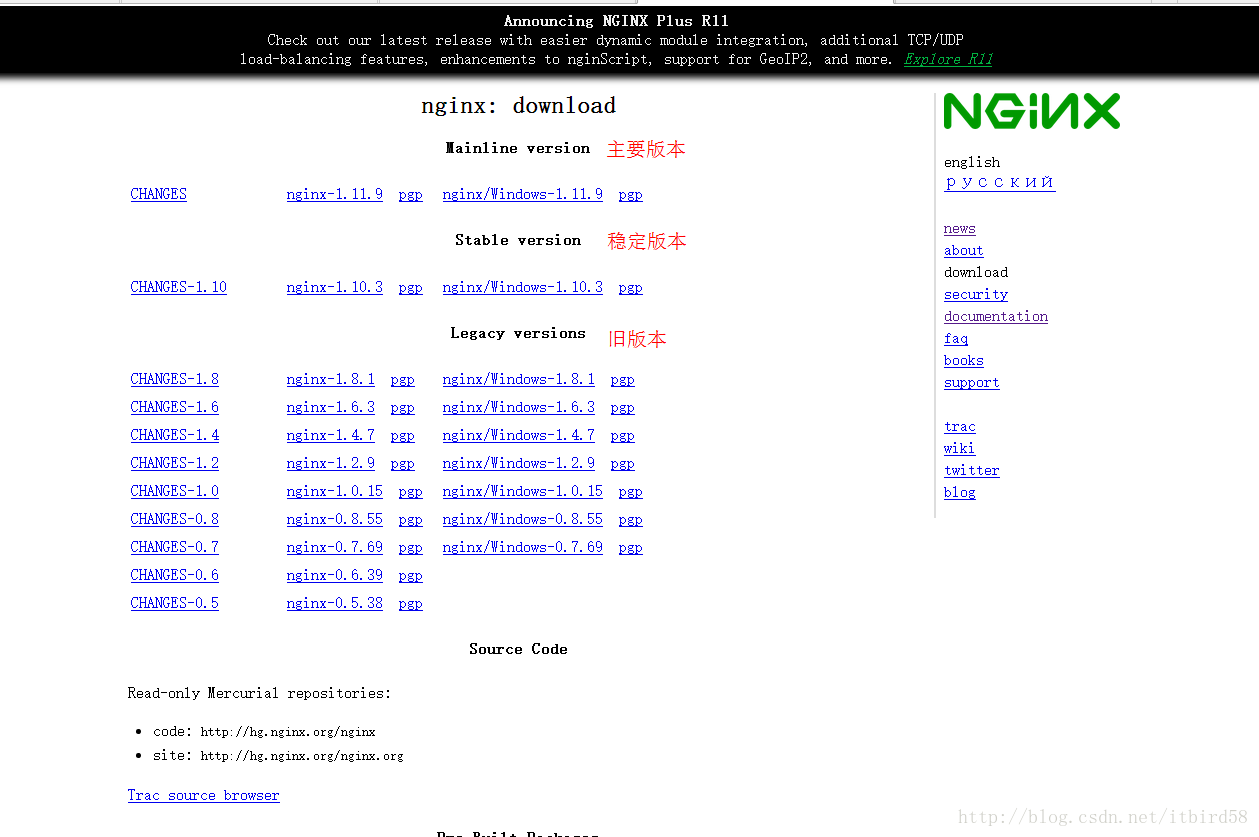Open pgp signature for nginx-1.8.1

pos(402,380)
